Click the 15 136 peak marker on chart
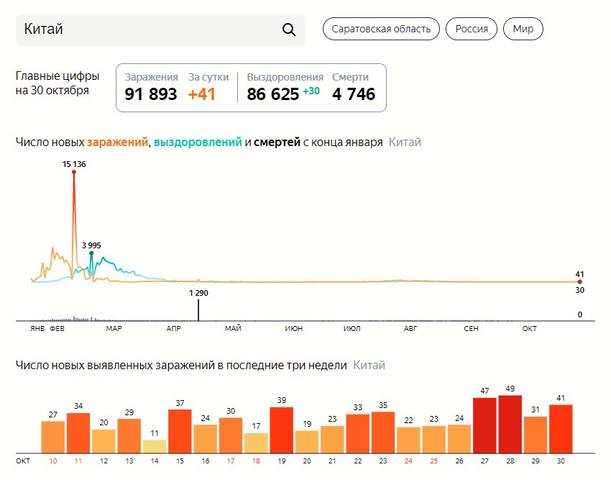Image resolution: width=611 pixels, height=480 pixels. tap(74, 172)
